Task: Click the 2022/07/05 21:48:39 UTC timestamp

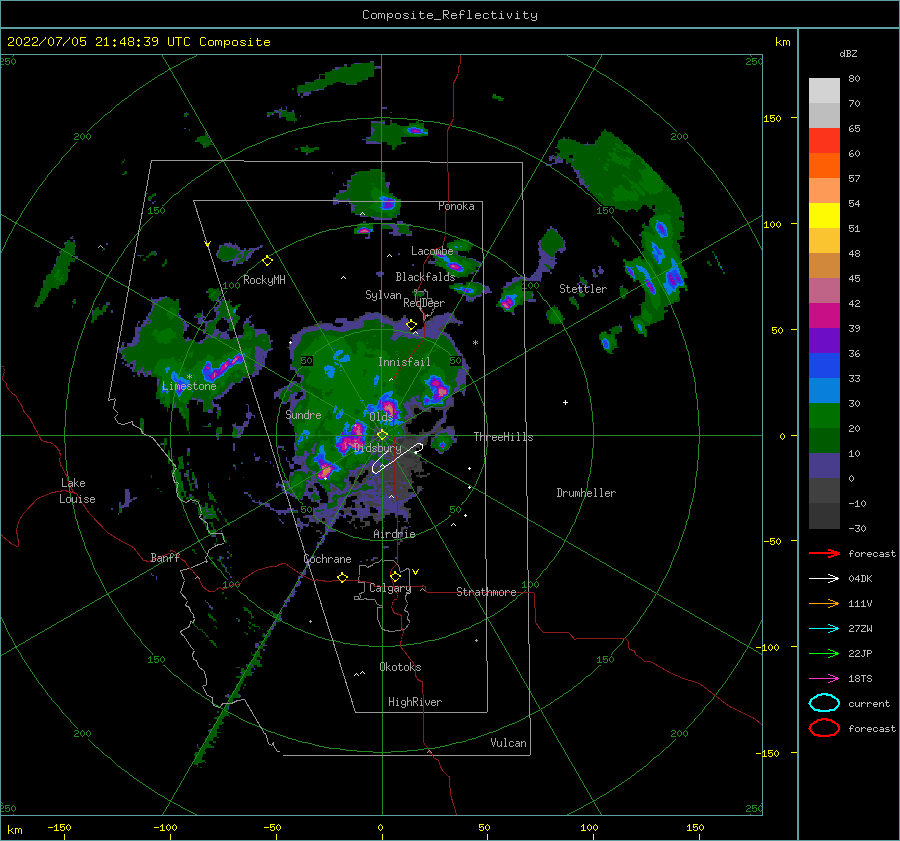Action: pos(87,42)
